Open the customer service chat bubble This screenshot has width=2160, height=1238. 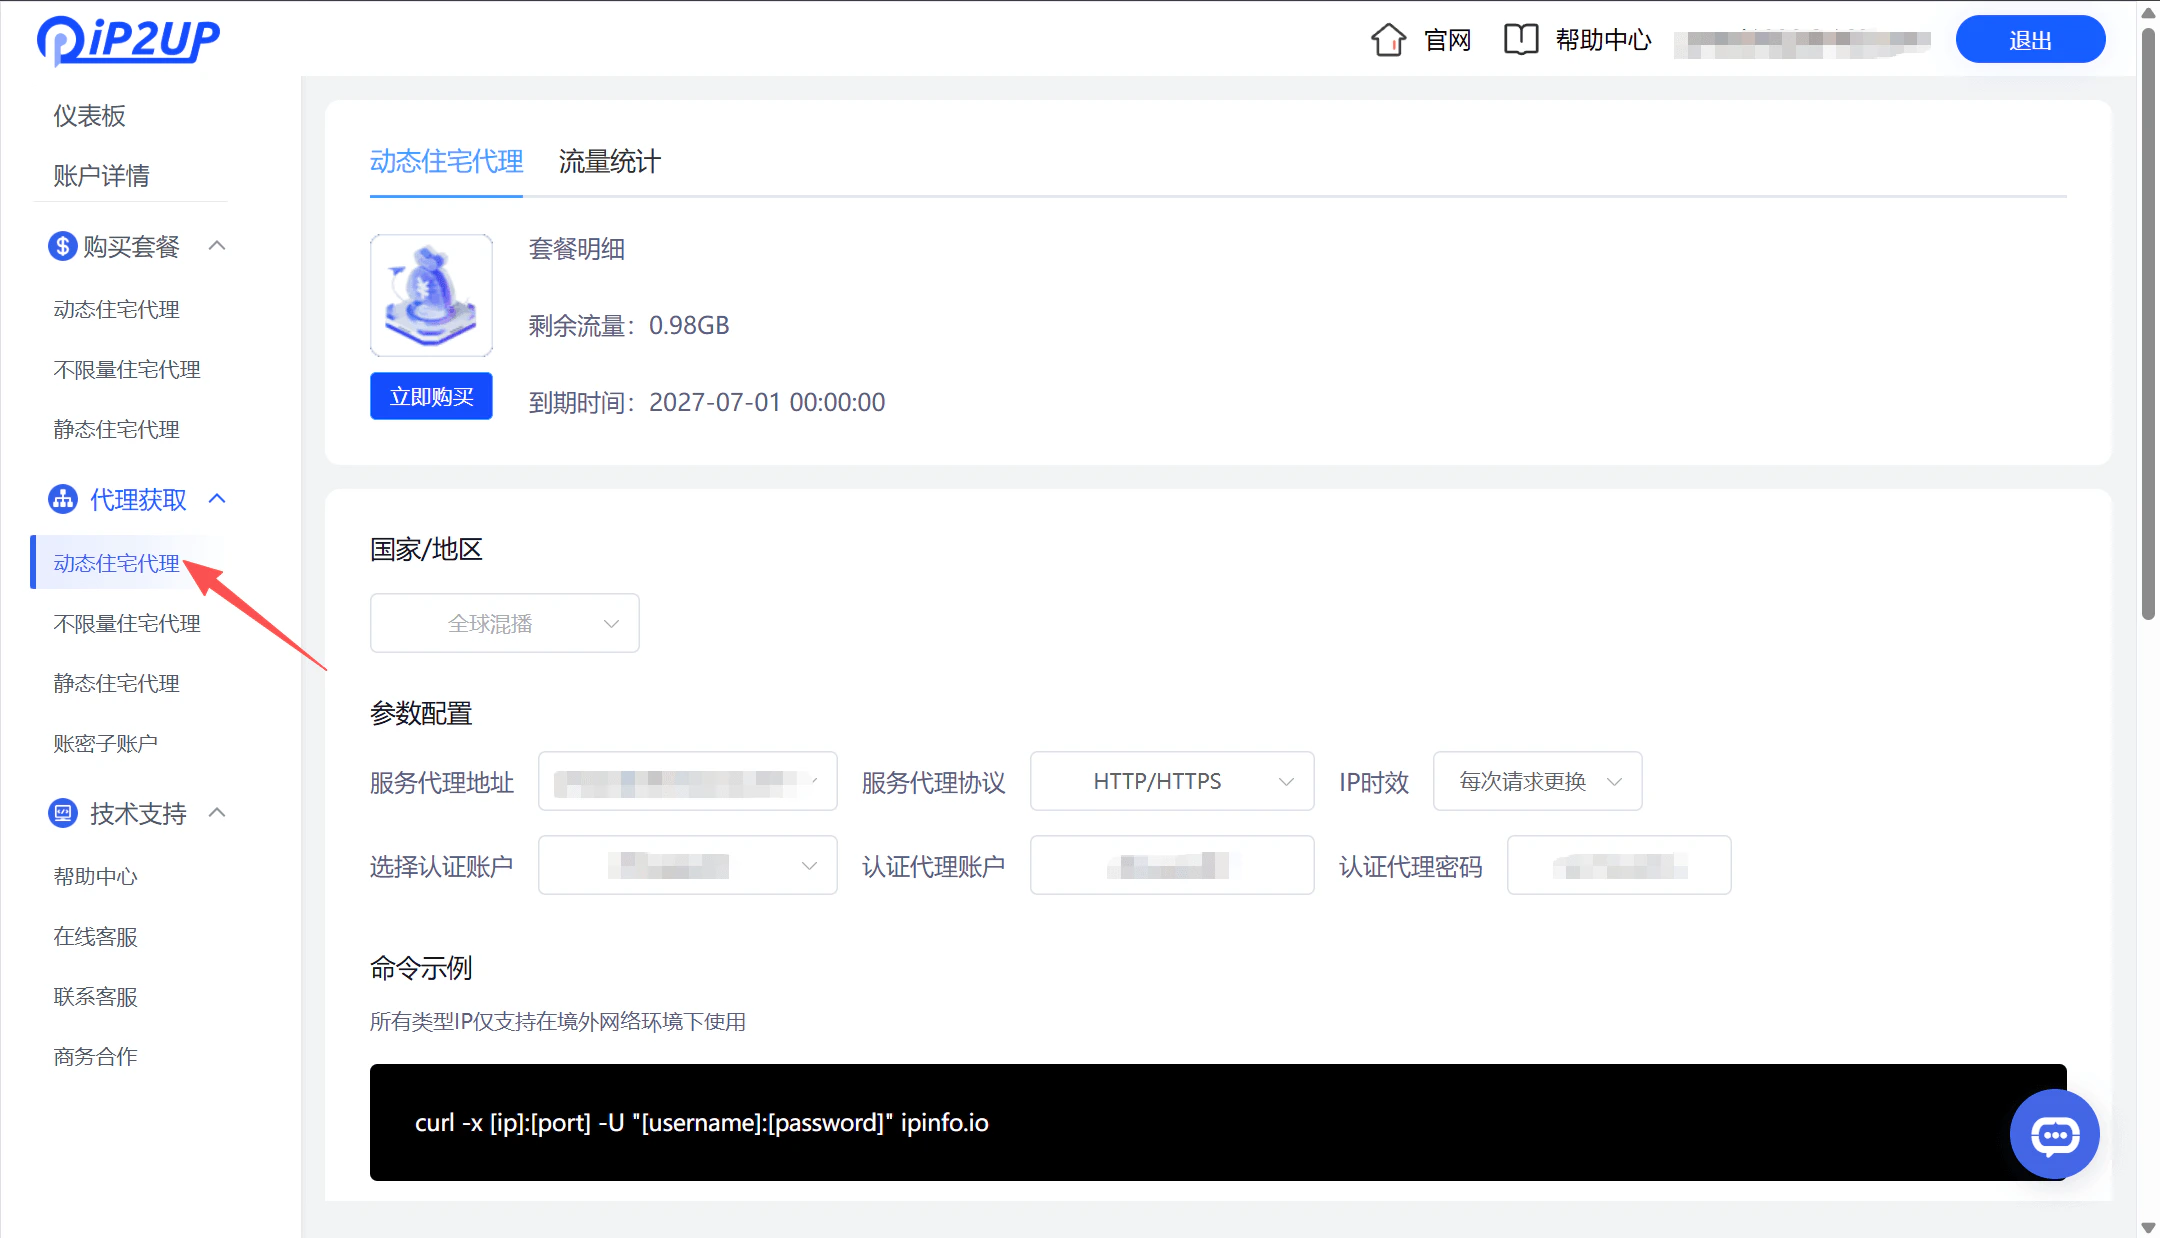[2054, 1135]
